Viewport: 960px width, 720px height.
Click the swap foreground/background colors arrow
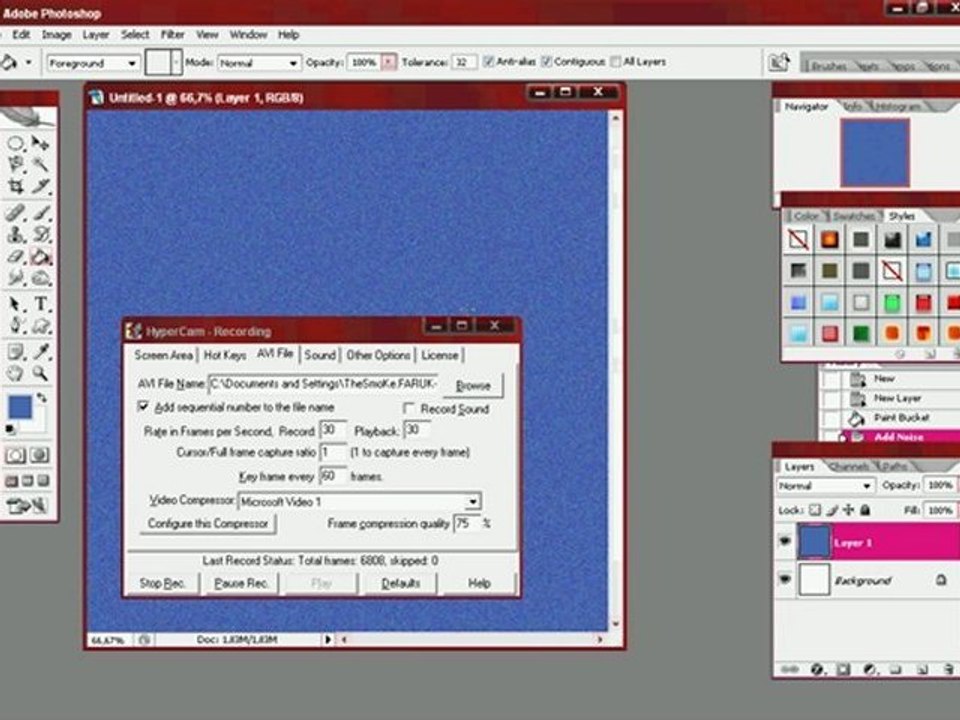click(x=42, y=398)
